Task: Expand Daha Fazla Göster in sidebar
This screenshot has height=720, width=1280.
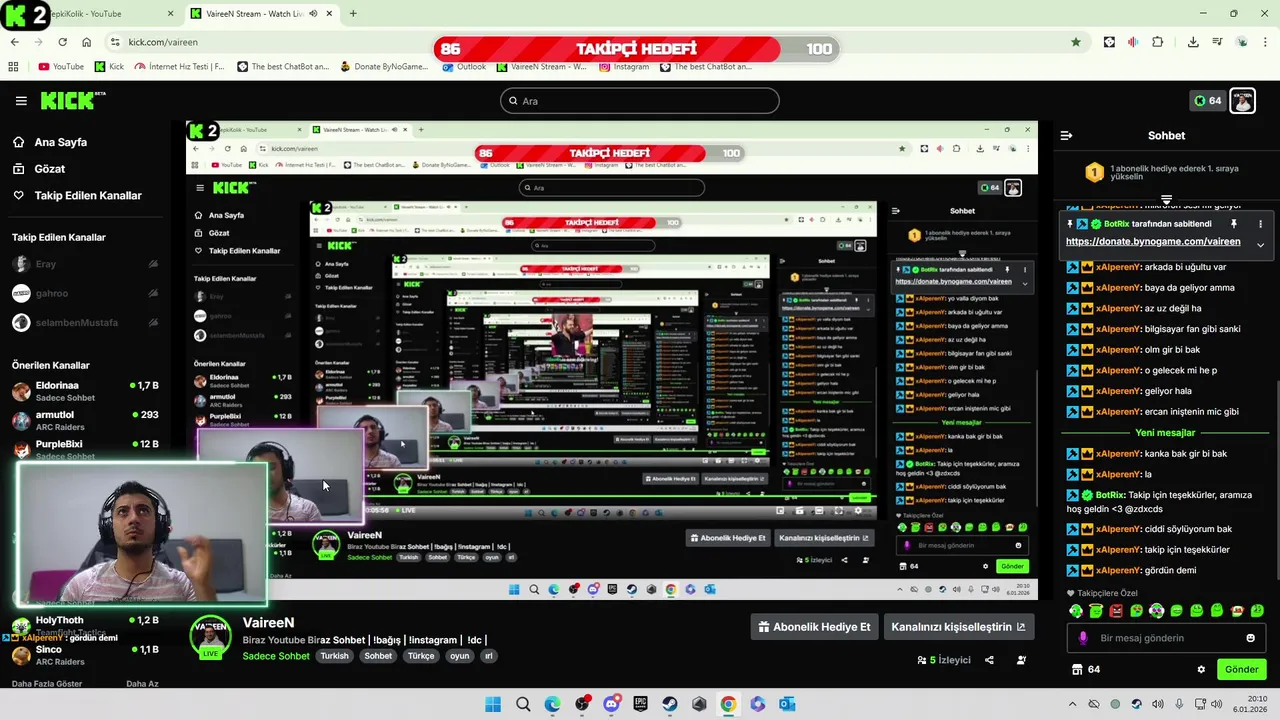Action: [x=47, y=684]
